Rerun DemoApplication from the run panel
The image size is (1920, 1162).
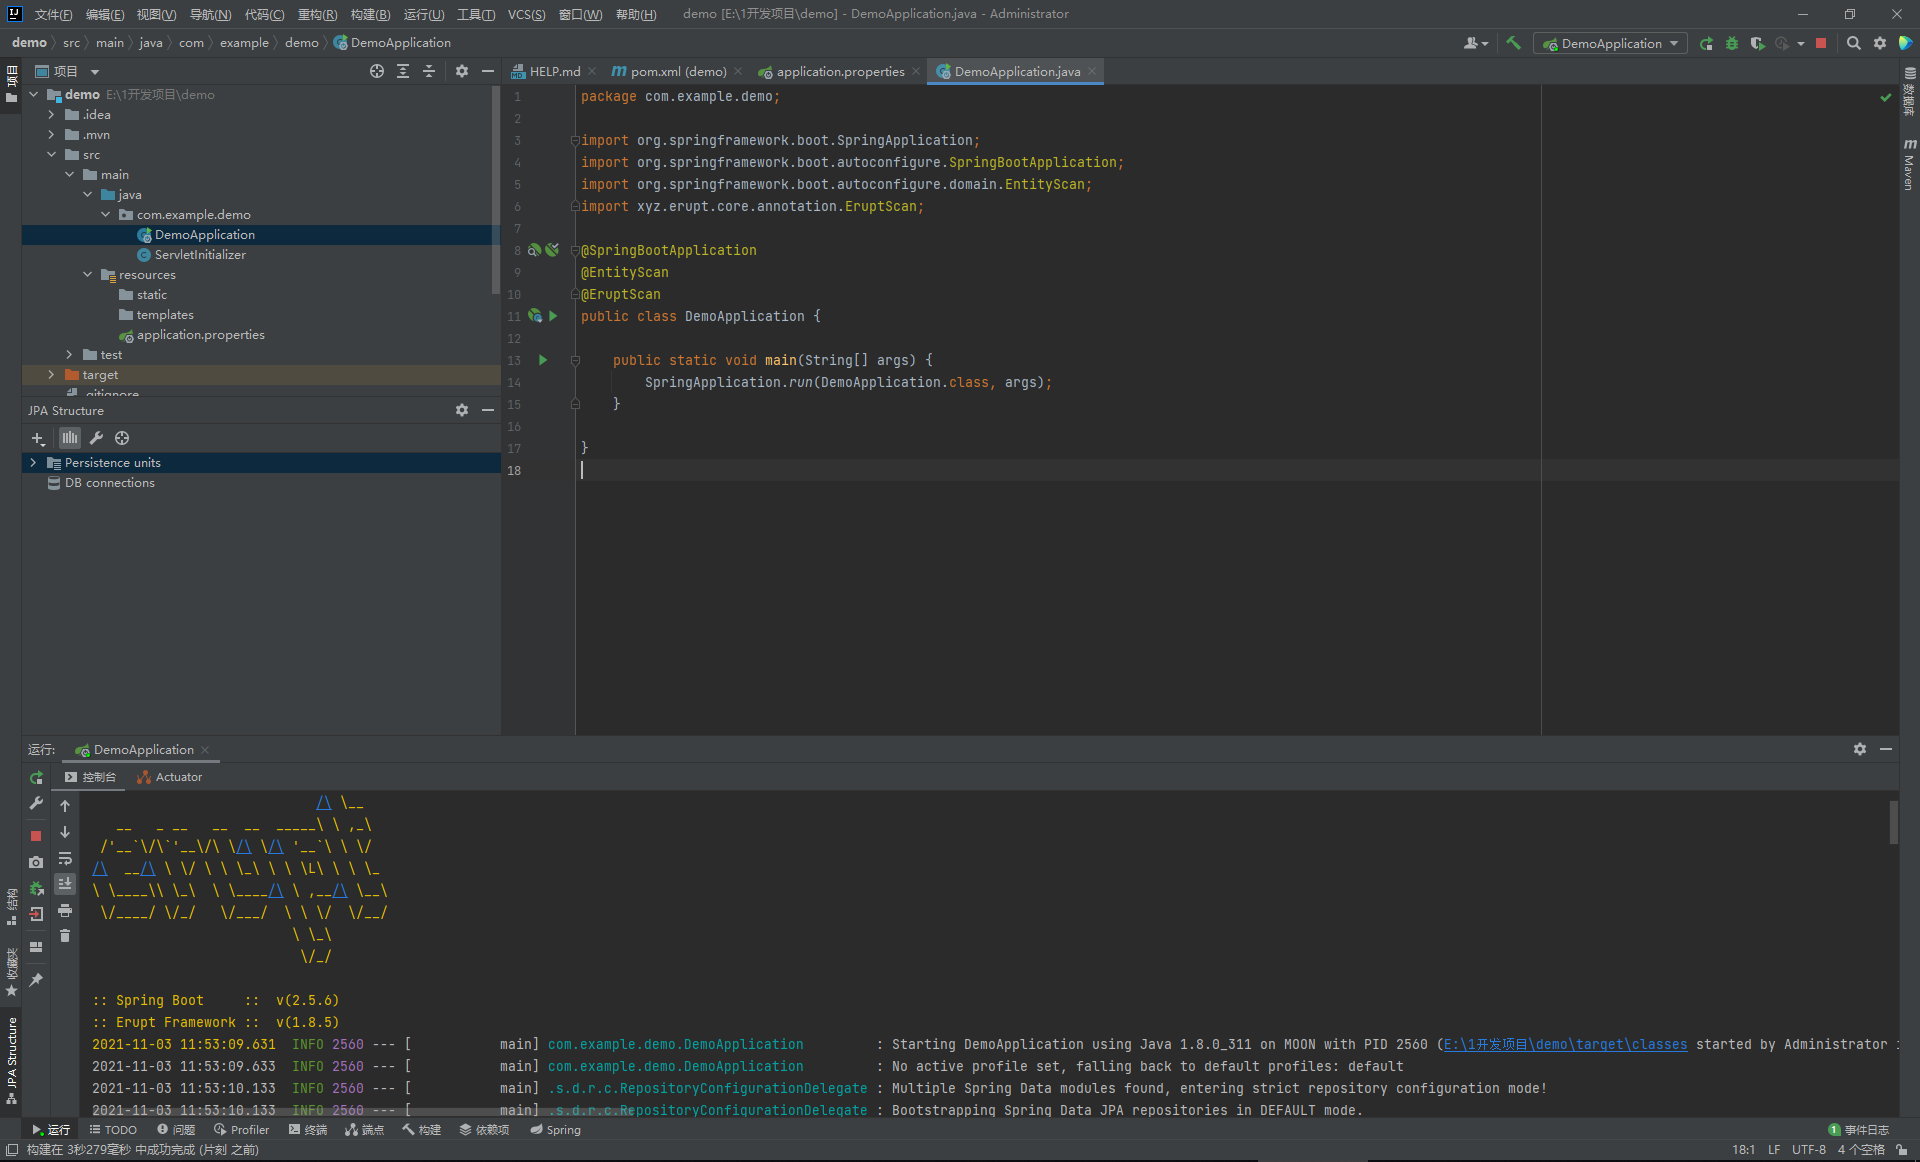(x=36, y=777)
